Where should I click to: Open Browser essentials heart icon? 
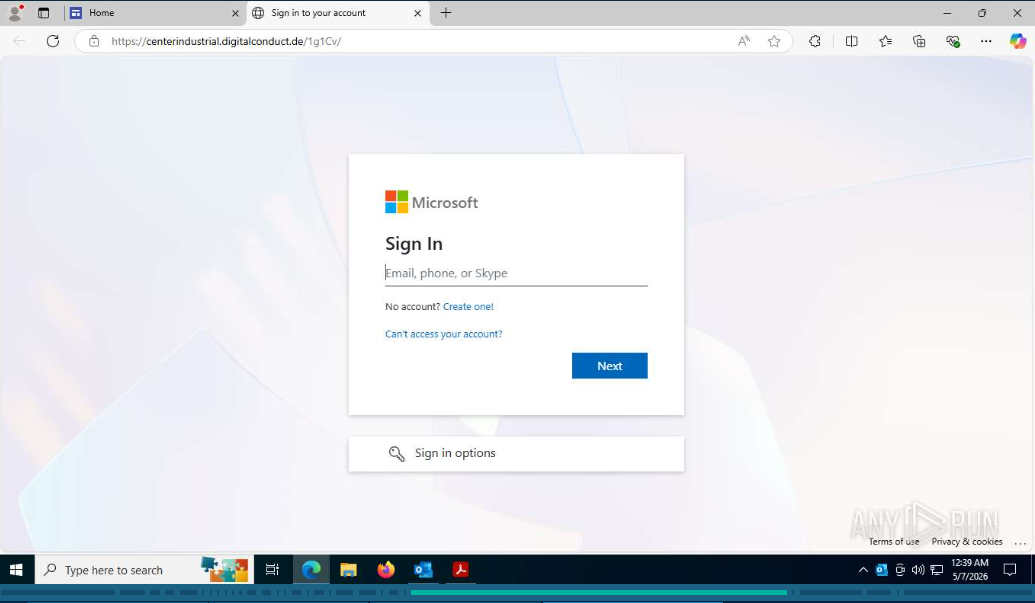952,41
